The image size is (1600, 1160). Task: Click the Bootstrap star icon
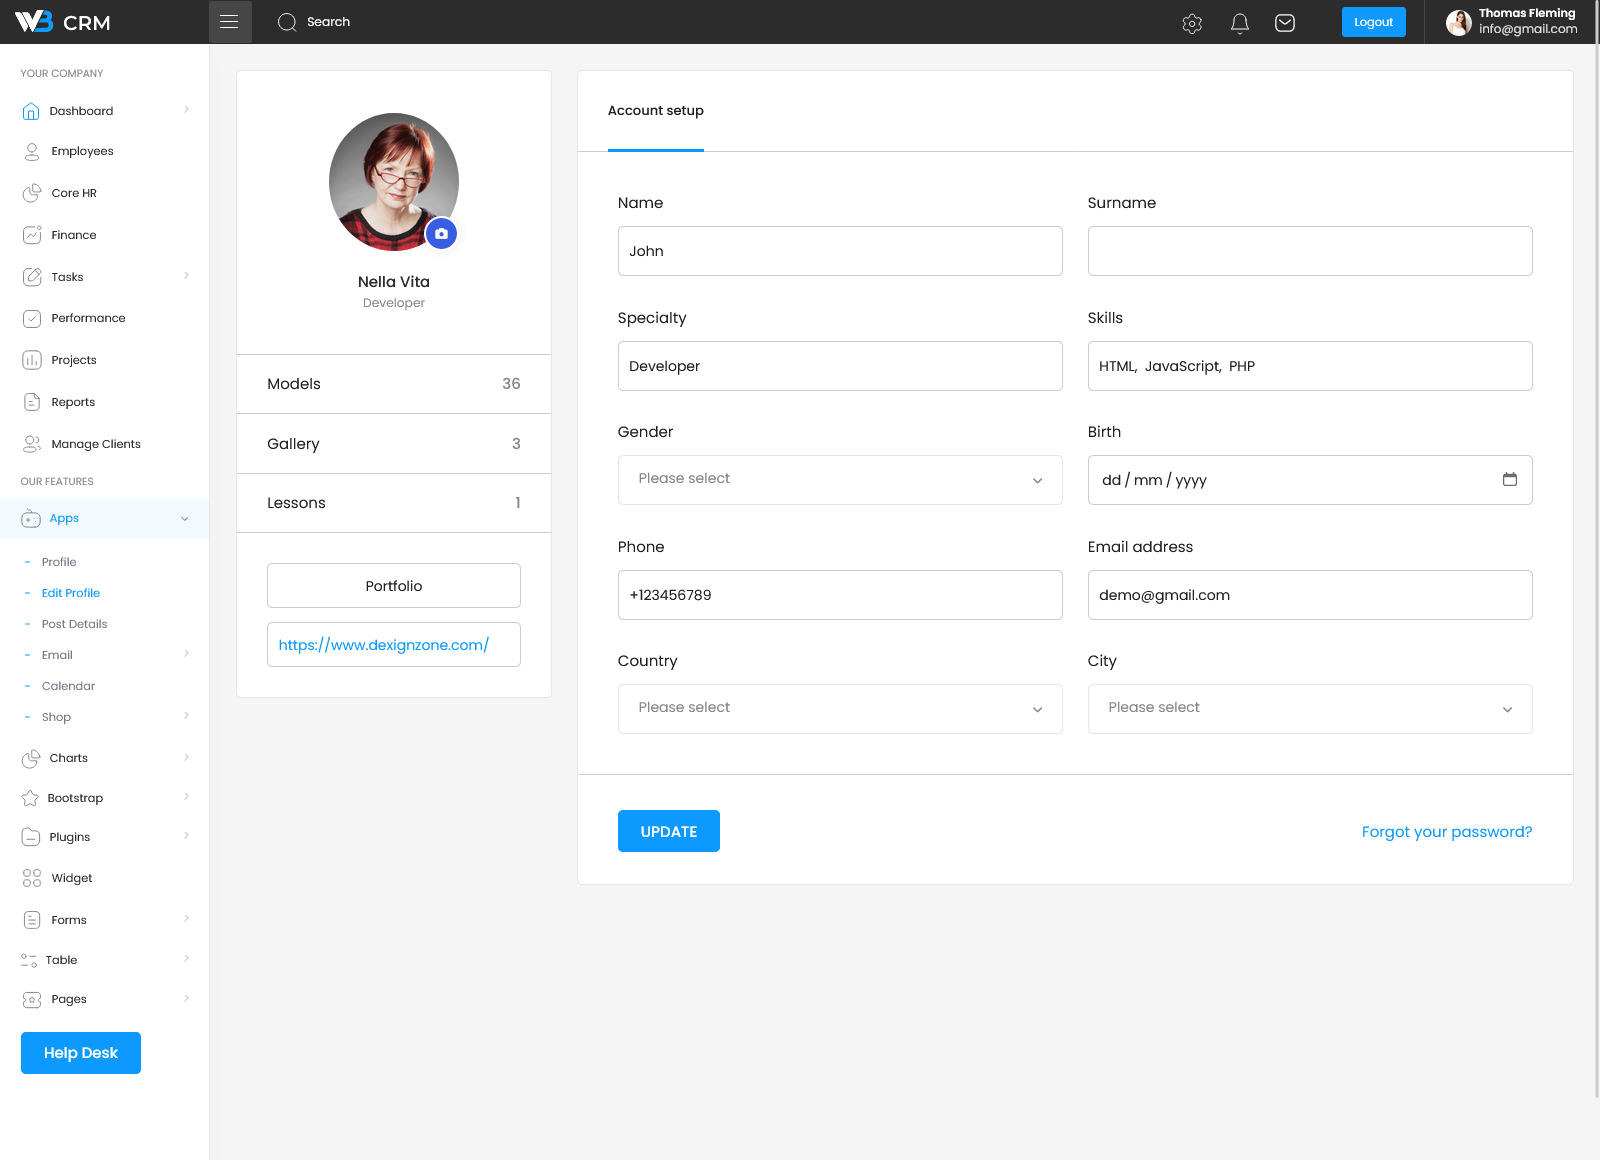pos(30,798)
